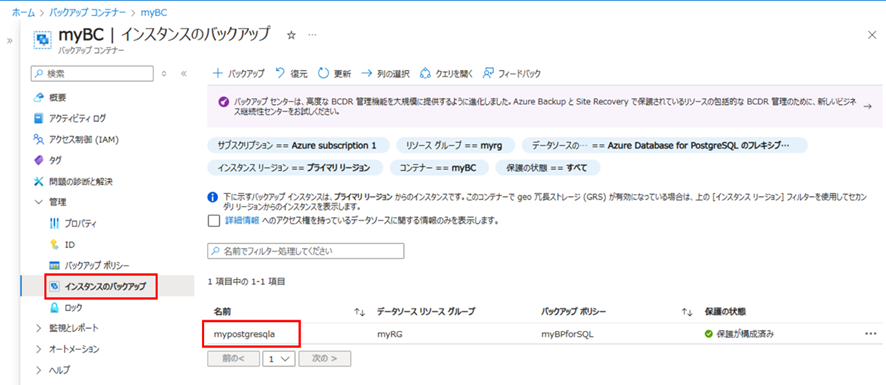This screenshot has width=886, height=385.
Task: Expand the オートメーション section
Action: click(x=39, y=349)
